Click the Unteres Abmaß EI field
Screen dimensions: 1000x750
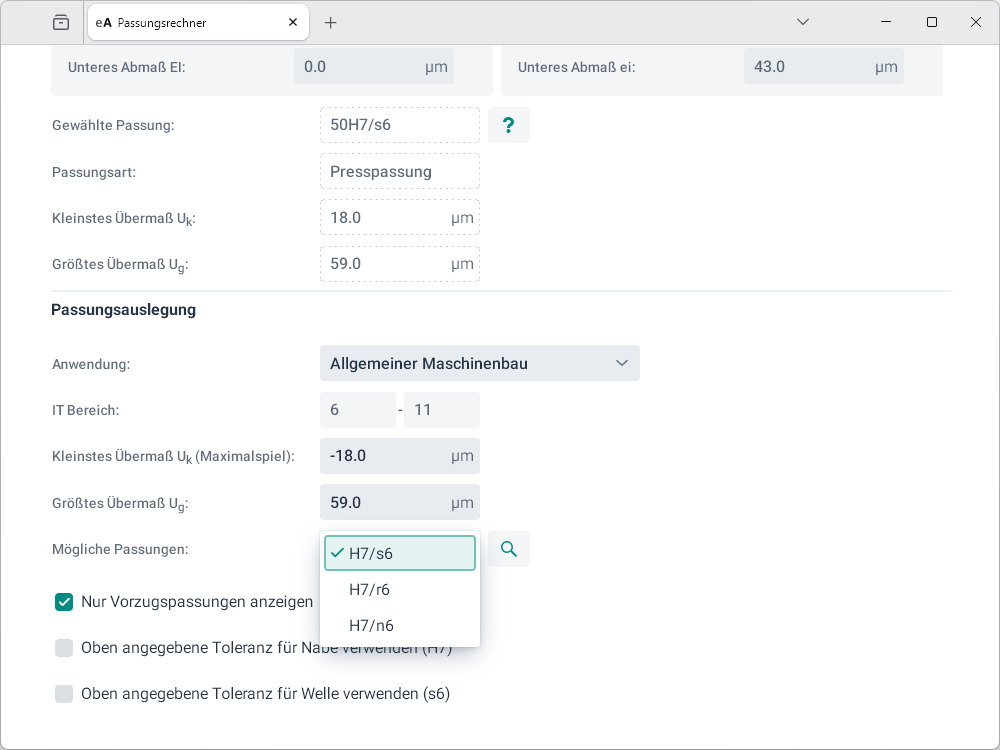pos(360,67)
